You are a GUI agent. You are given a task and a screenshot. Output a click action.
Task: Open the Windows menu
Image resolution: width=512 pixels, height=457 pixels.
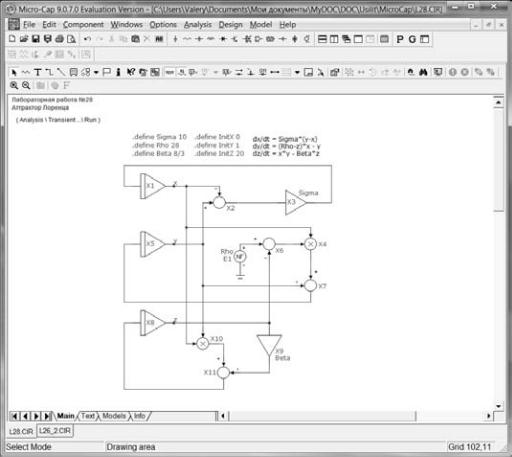[x=126, y=25]
